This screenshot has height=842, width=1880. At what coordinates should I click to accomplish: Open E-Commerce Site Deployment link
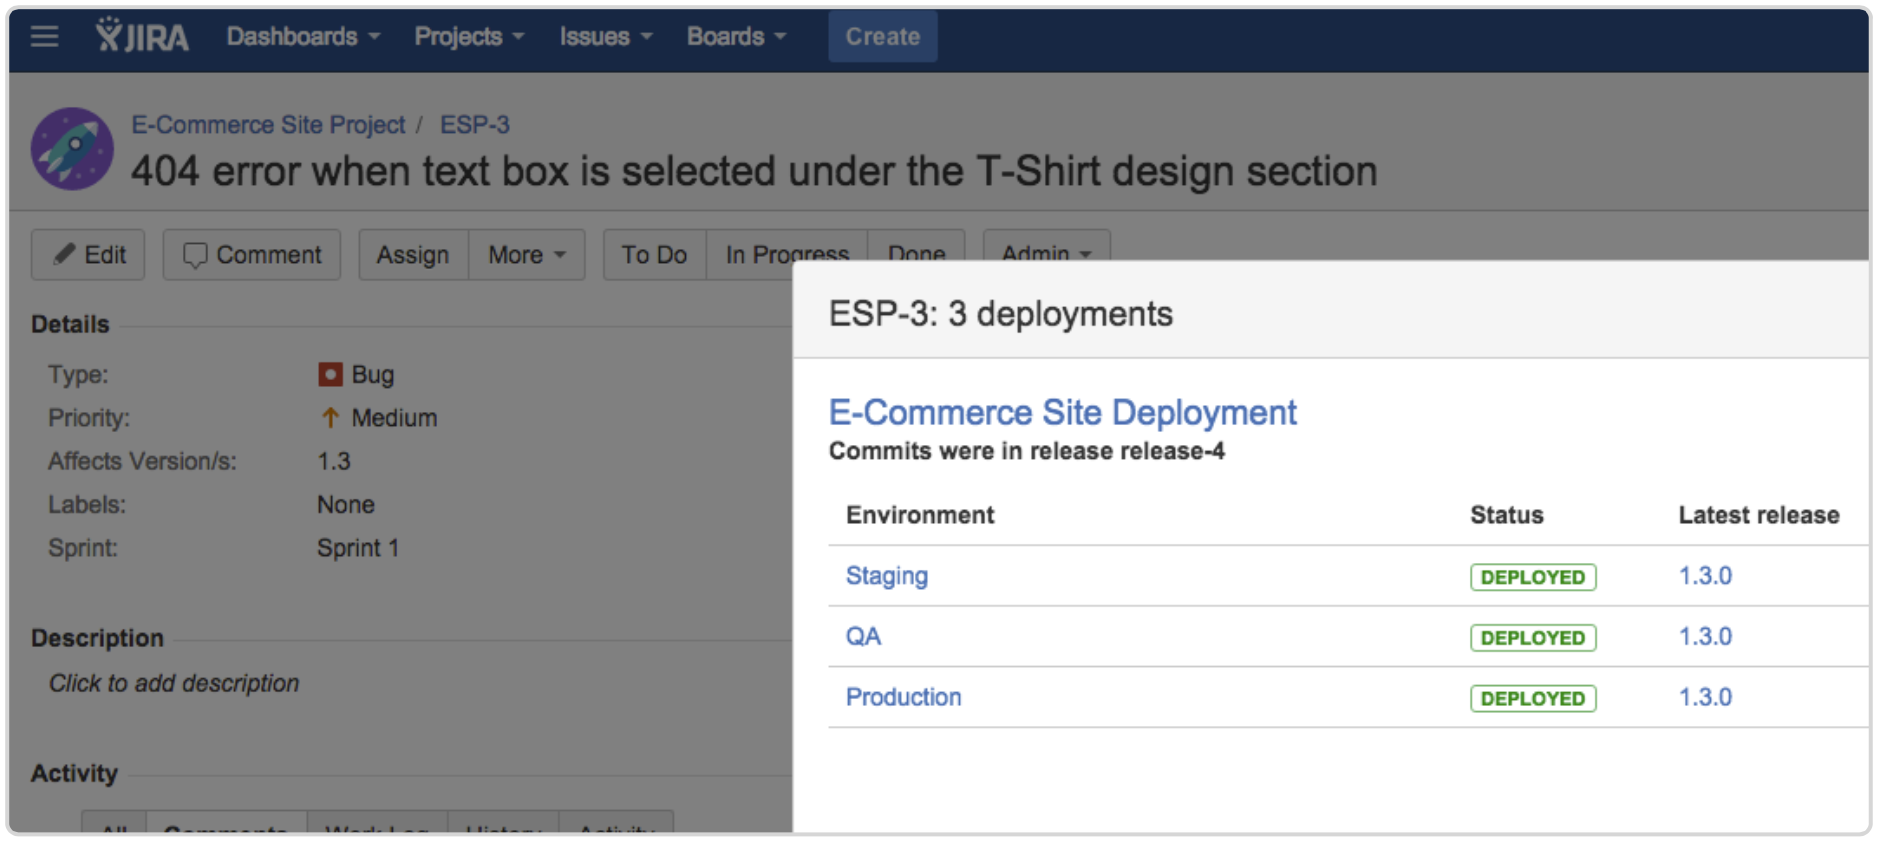coord(1062,412)
